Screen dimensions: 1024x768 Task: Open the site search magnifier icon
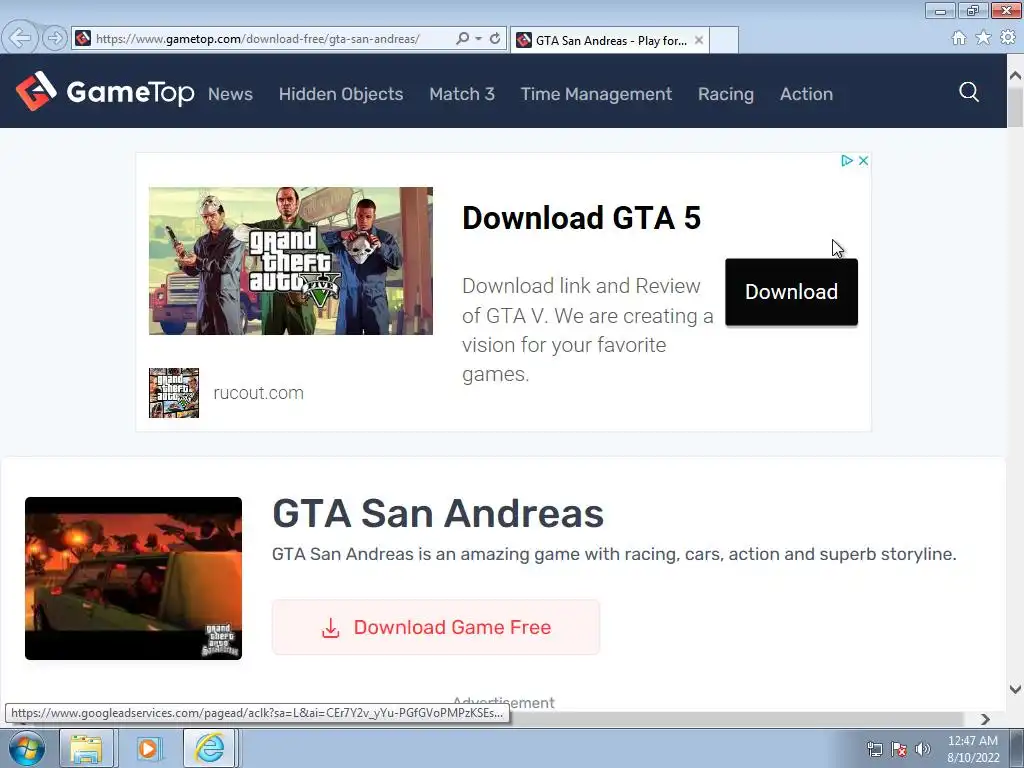968,92
